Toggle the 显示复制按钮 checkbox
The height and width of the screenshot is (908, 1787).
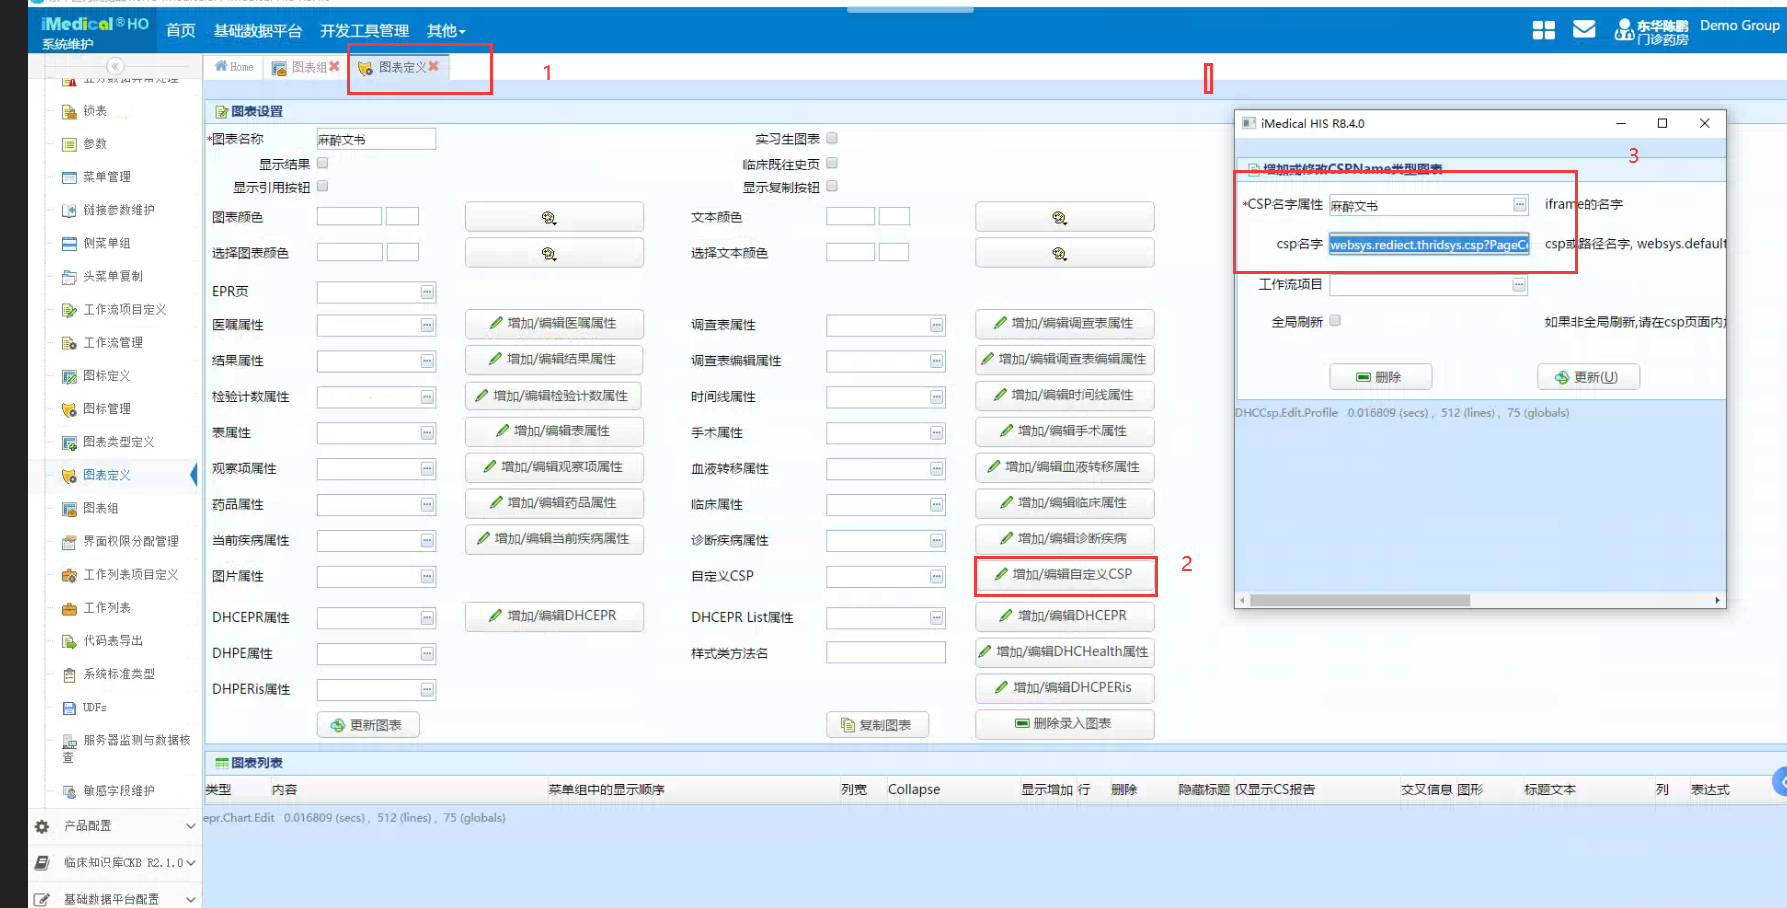(x=832, y=186)
